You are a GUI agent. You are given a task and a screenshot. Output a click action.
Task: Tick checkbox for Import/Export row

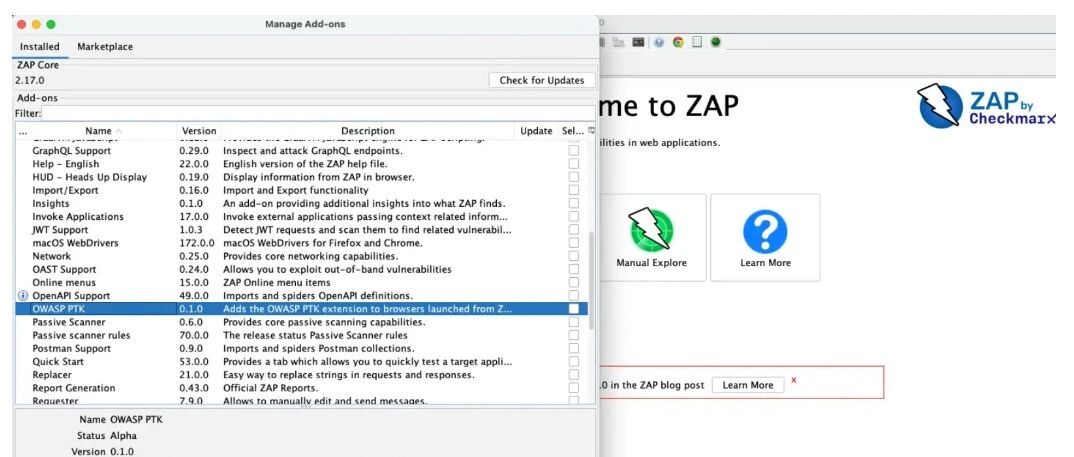click(573, 190)
